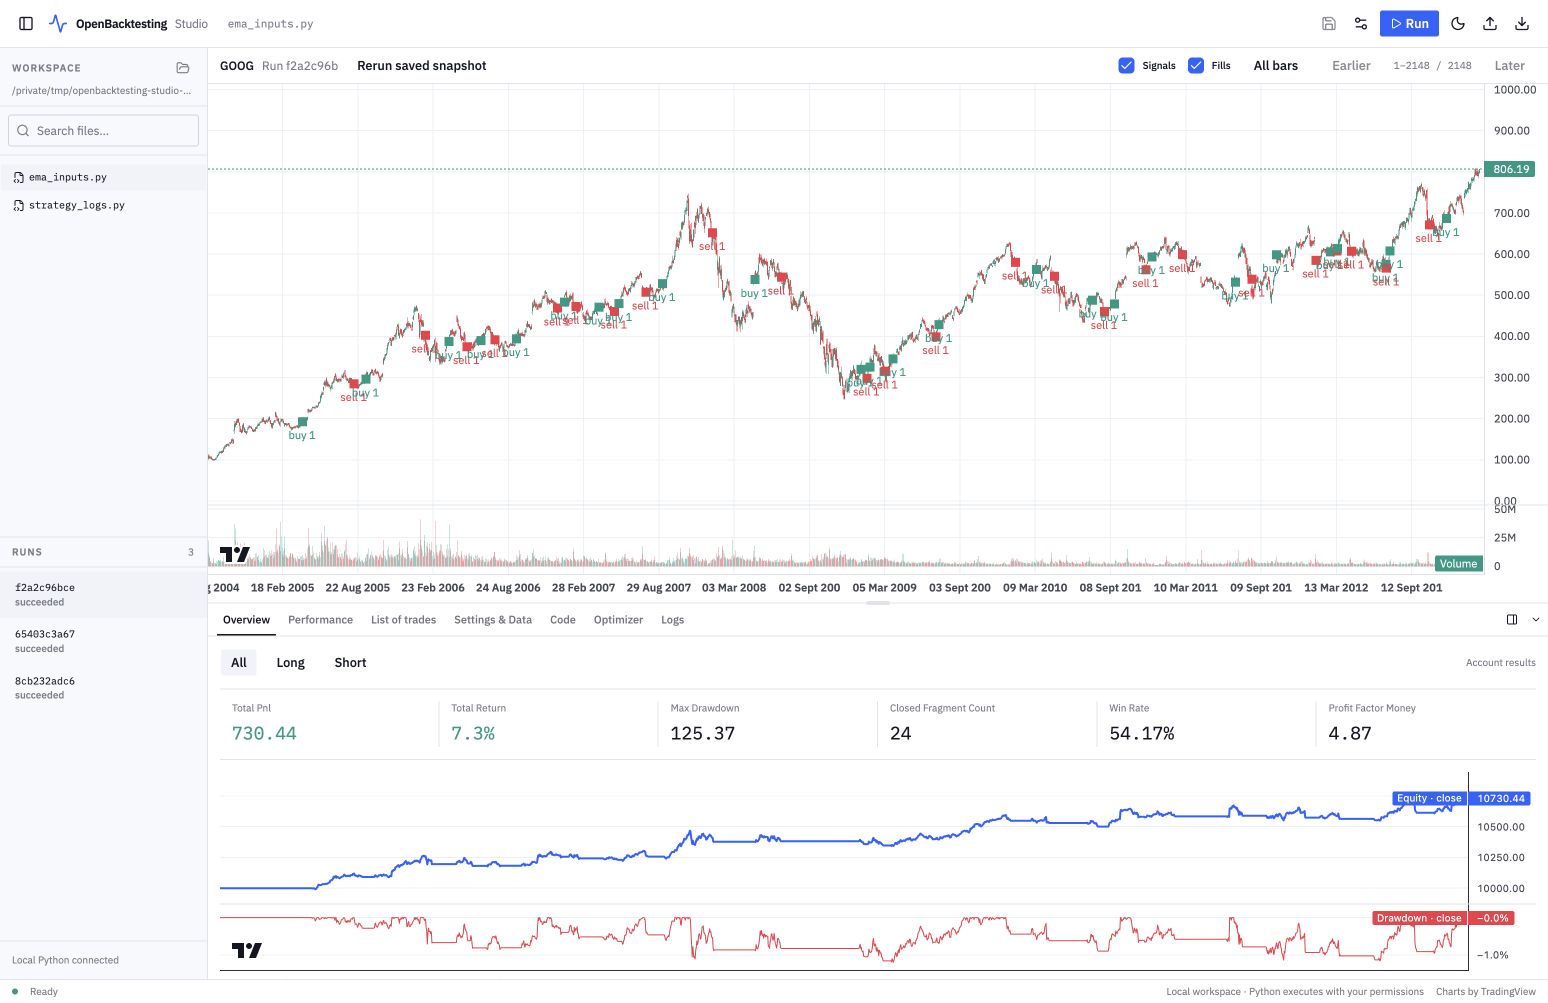This screenshot has width=1548, height=1003.
Task: Click the price chart/volume pane drag handle
Action: [878, 604]
